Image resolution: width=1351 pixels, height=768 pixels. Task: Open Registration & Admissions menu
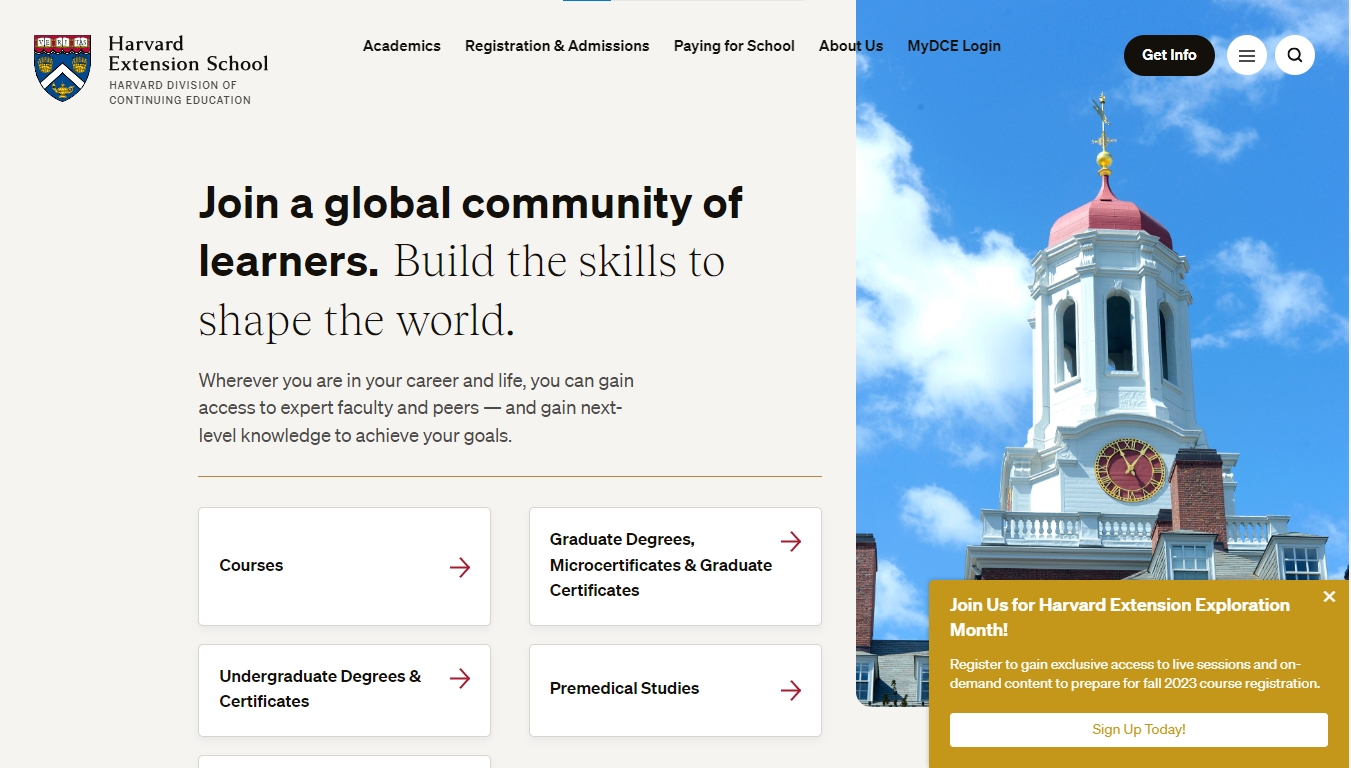pos(557,46)
